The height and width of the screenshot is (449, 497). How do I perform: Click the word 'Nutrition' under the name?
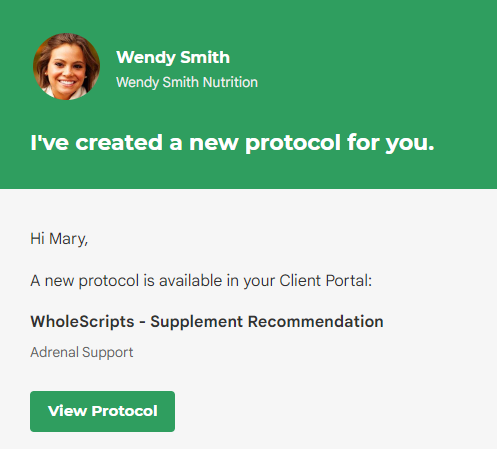click(x=230, y=82)
